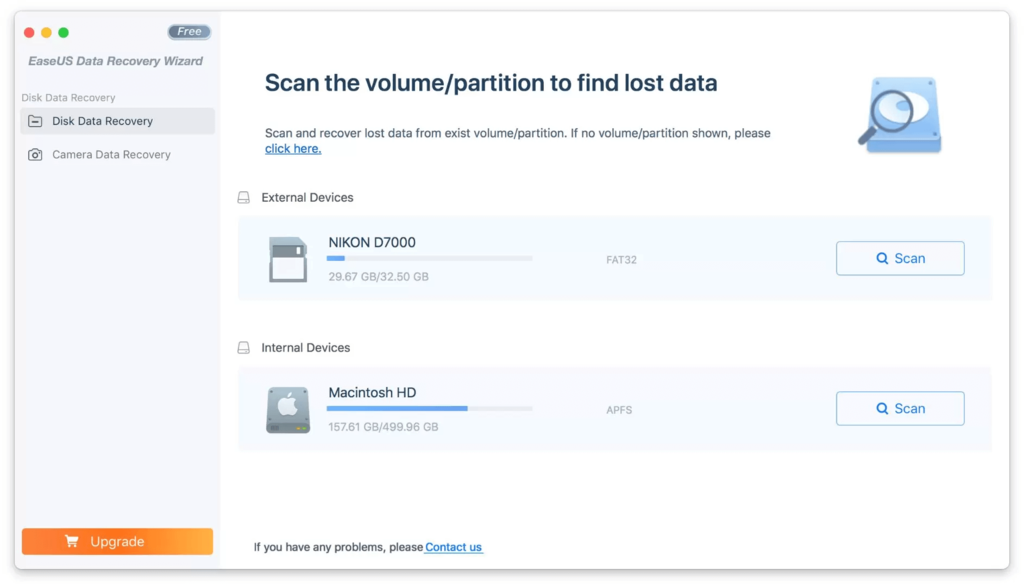Select the Macintosh HD volume name
The height and width of the screenshot is (587, 1024).
click(372, 393)
